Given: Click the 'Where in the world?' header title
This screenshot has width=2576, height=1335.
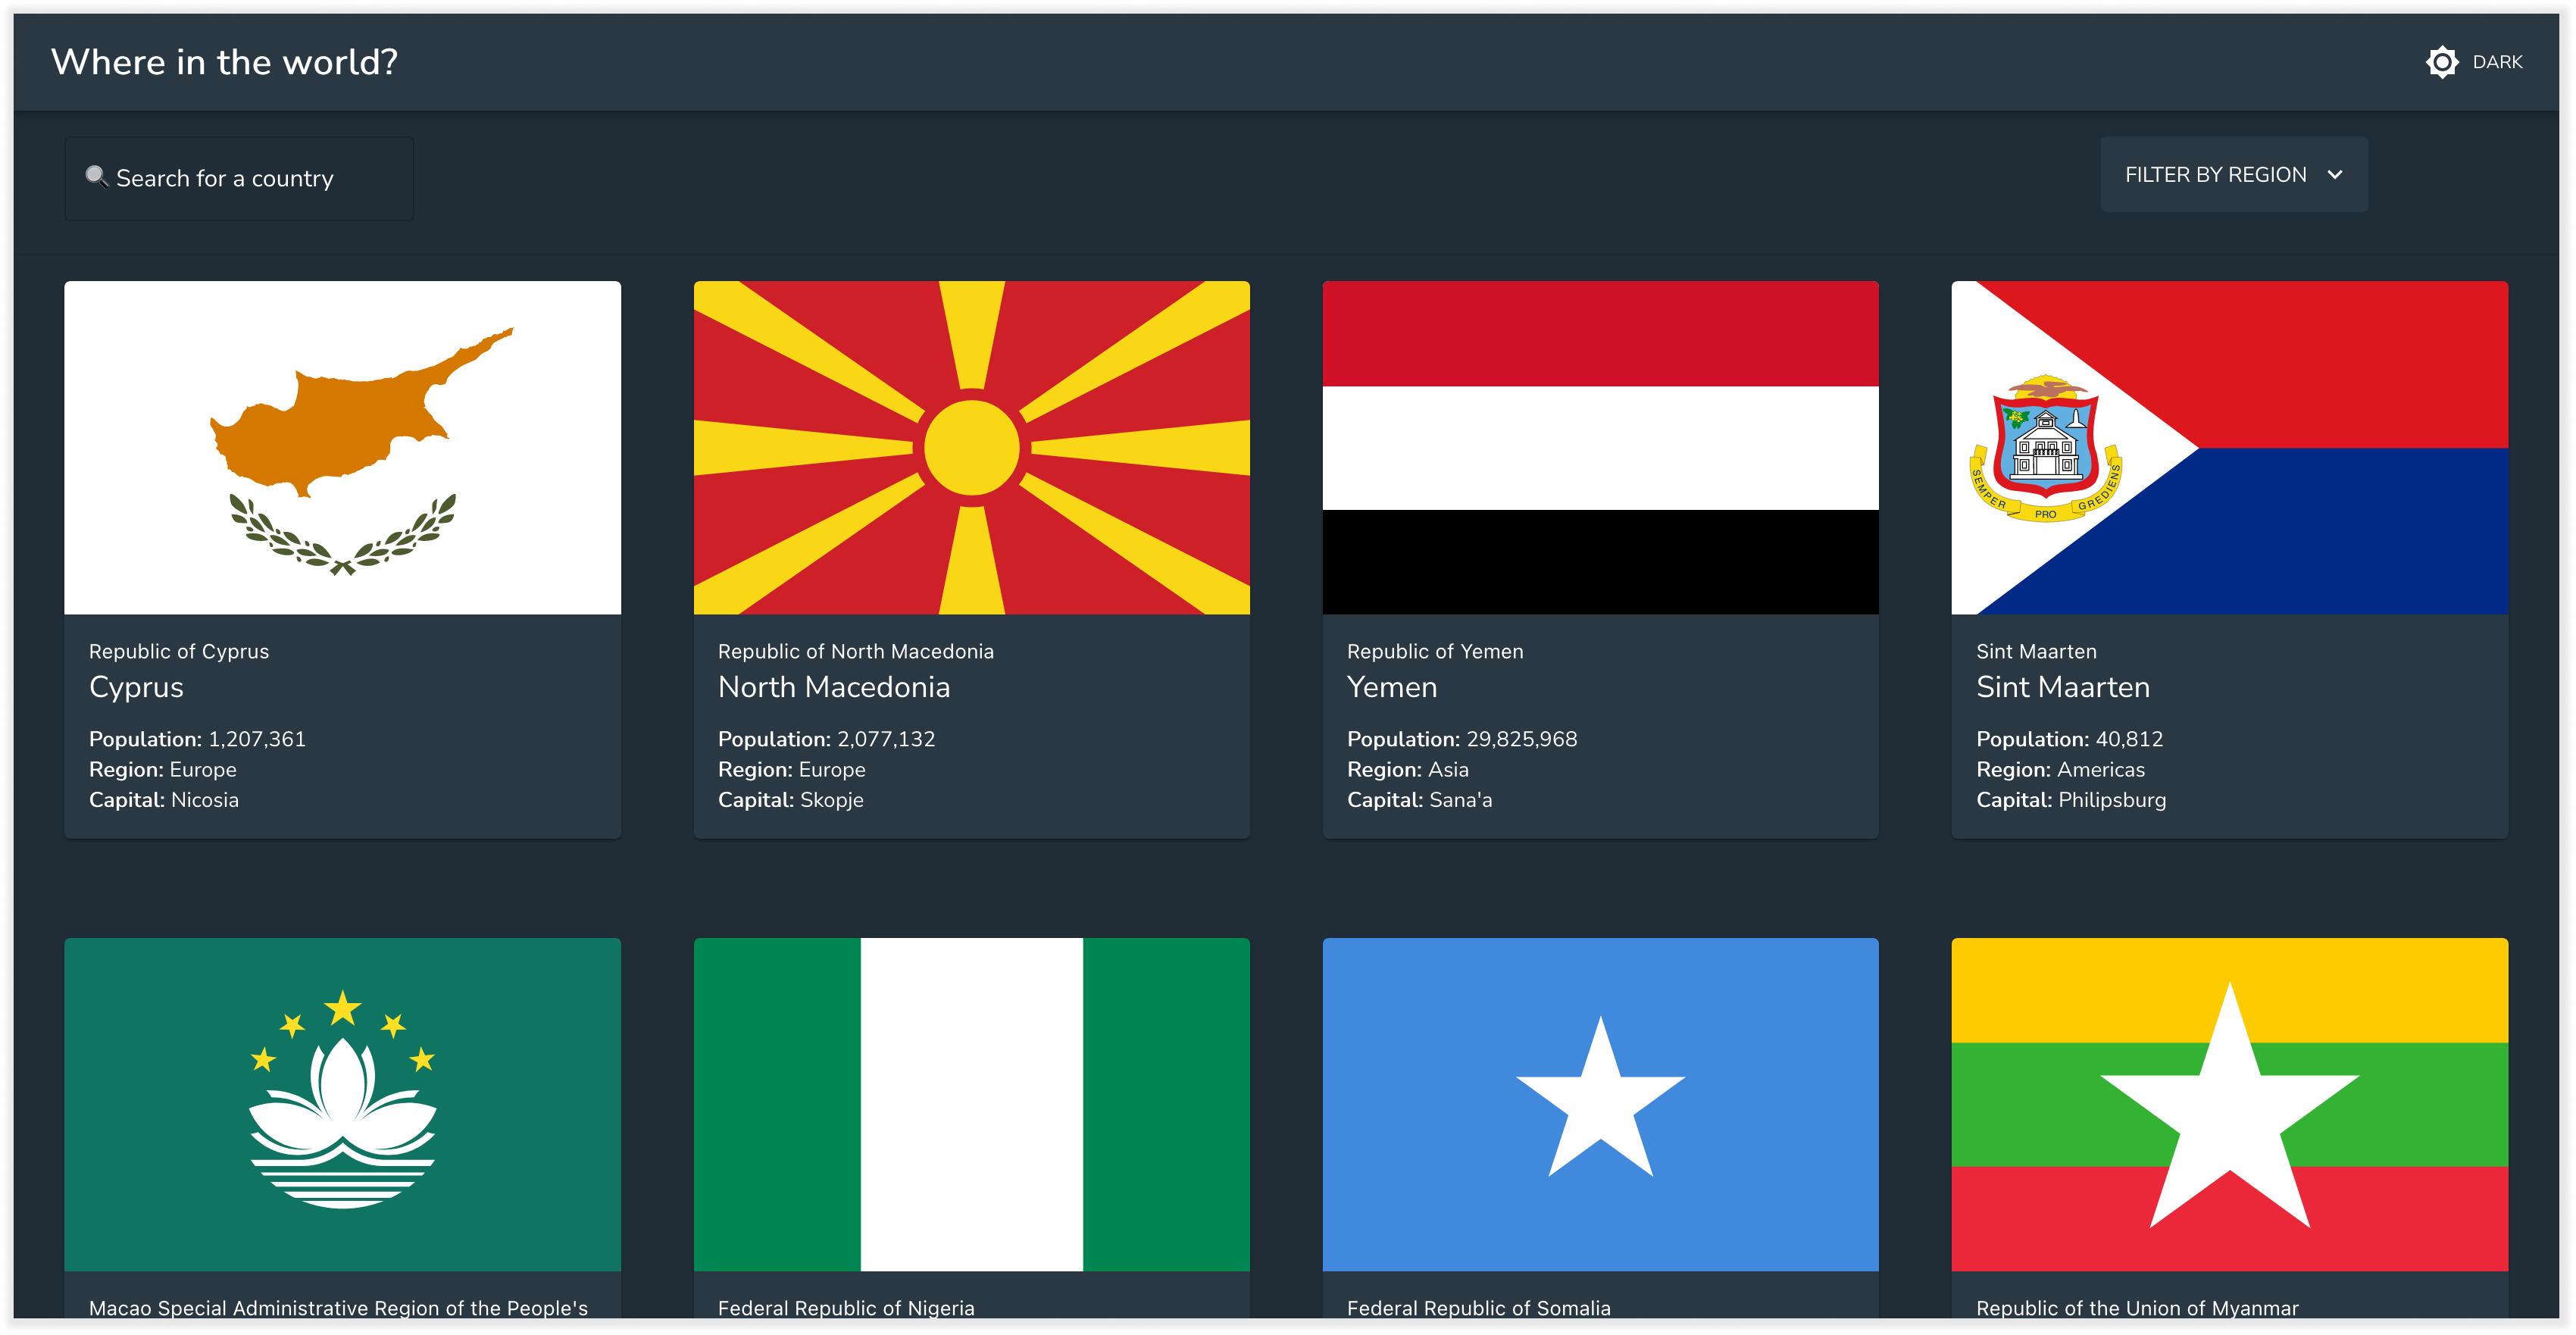Looking at the screenshot, I should [224, 62].
